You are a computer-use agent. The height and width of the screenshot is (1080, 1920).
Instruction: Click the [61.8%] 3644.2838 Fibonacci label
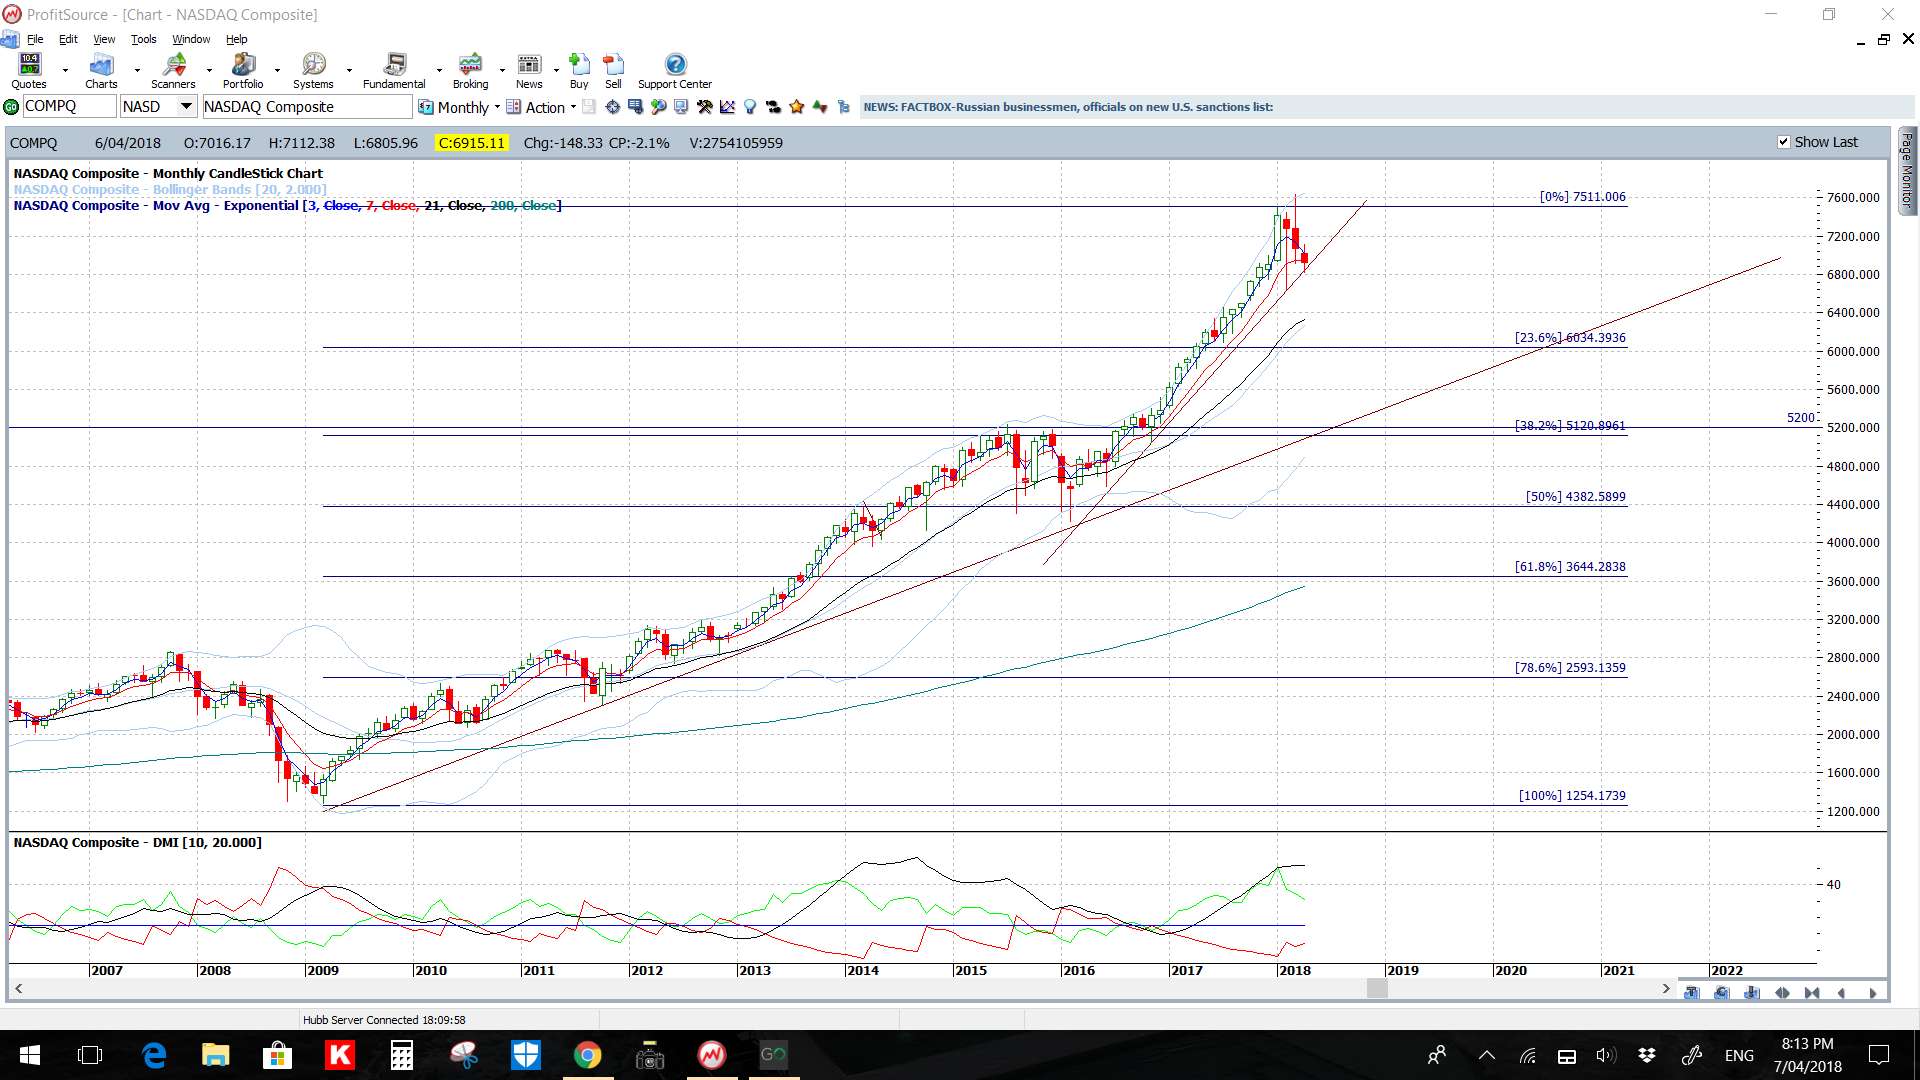click(x=1570, y=566)
